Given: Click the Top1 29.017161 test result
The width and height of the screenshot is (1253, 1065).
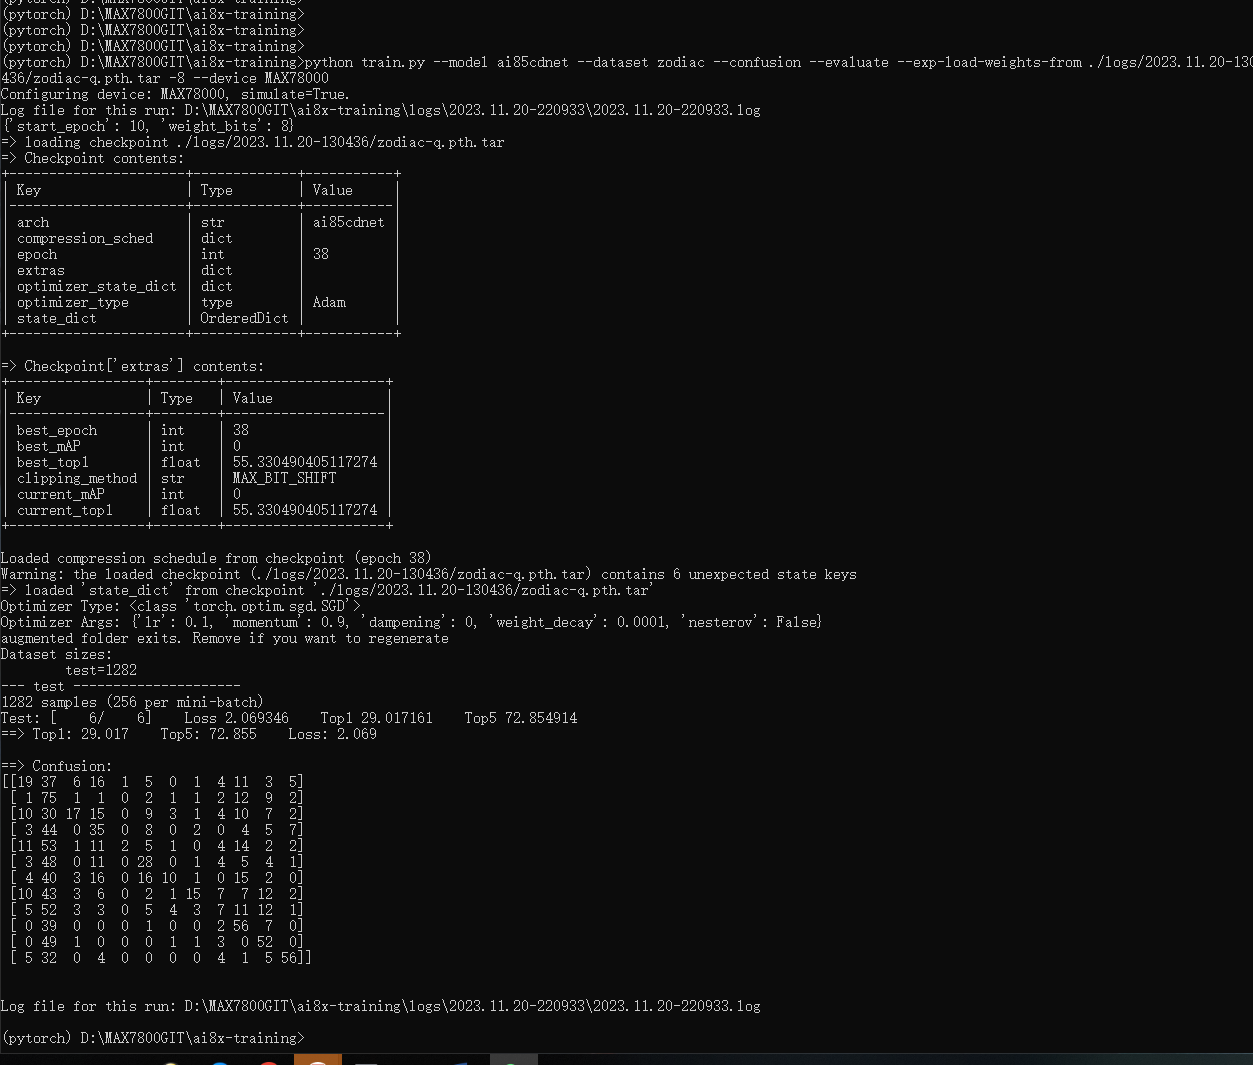Looking at the screenshot, I should coord(376,718).
